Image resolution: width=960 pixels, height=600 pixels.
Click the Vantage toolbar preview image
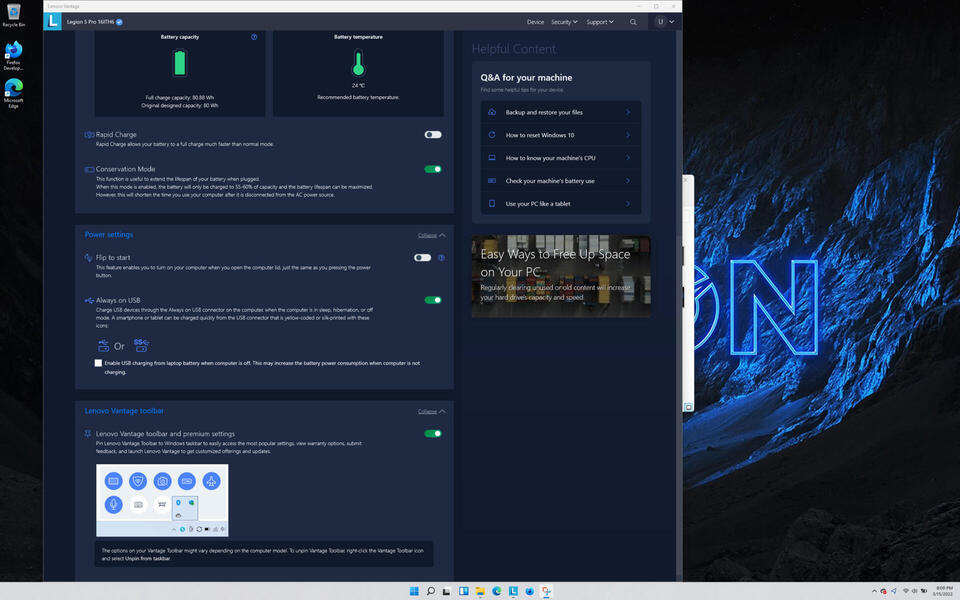coord(162,500)
